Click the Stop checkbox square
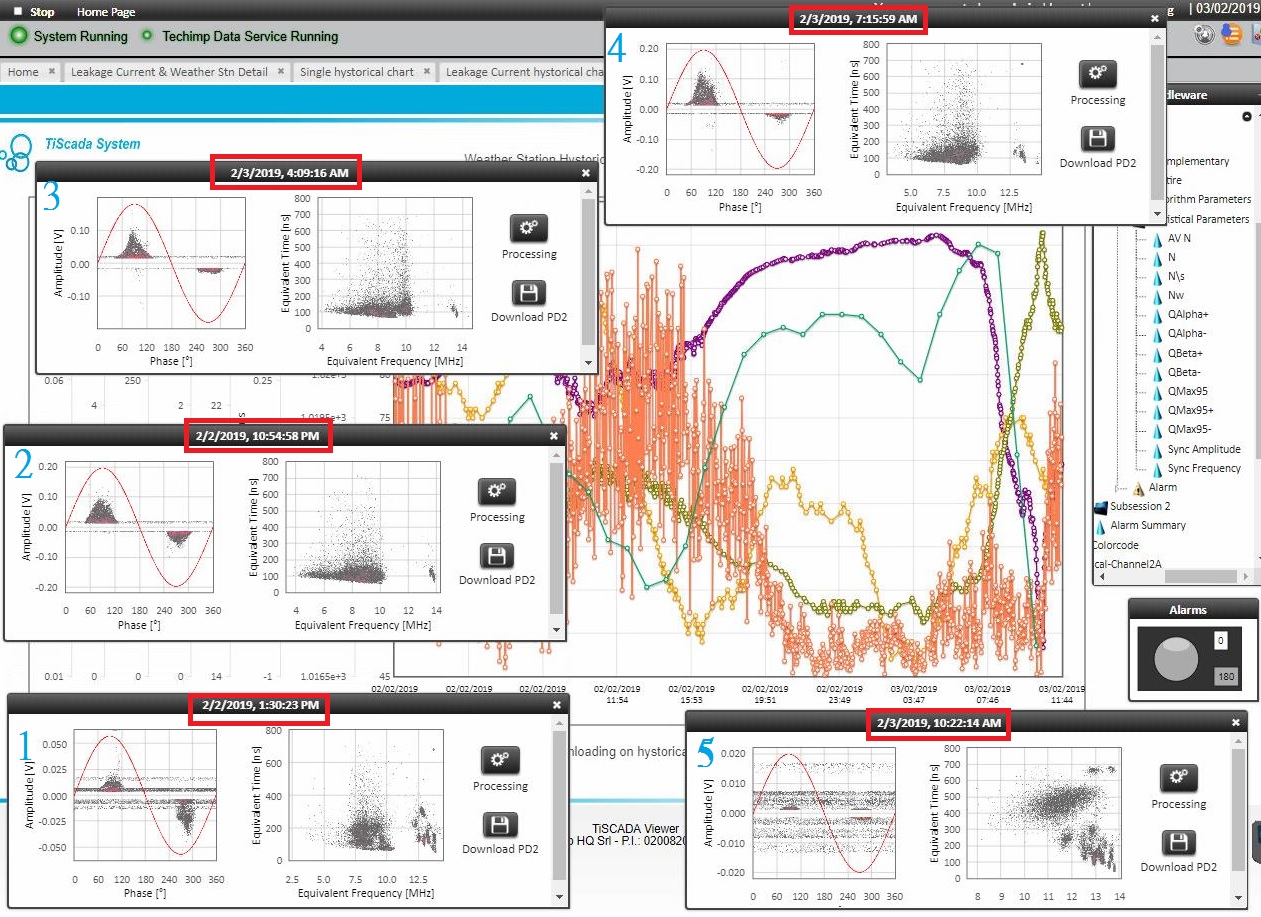This screenshot has width=1261, height=917. (18, 12)
